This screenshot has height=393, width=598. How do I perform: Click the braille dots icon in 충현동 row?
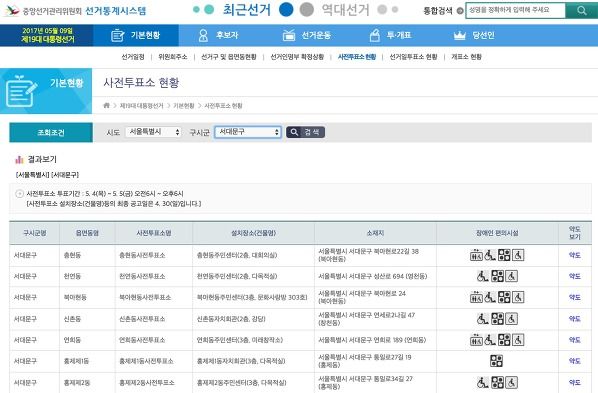[x=504, y=255]
